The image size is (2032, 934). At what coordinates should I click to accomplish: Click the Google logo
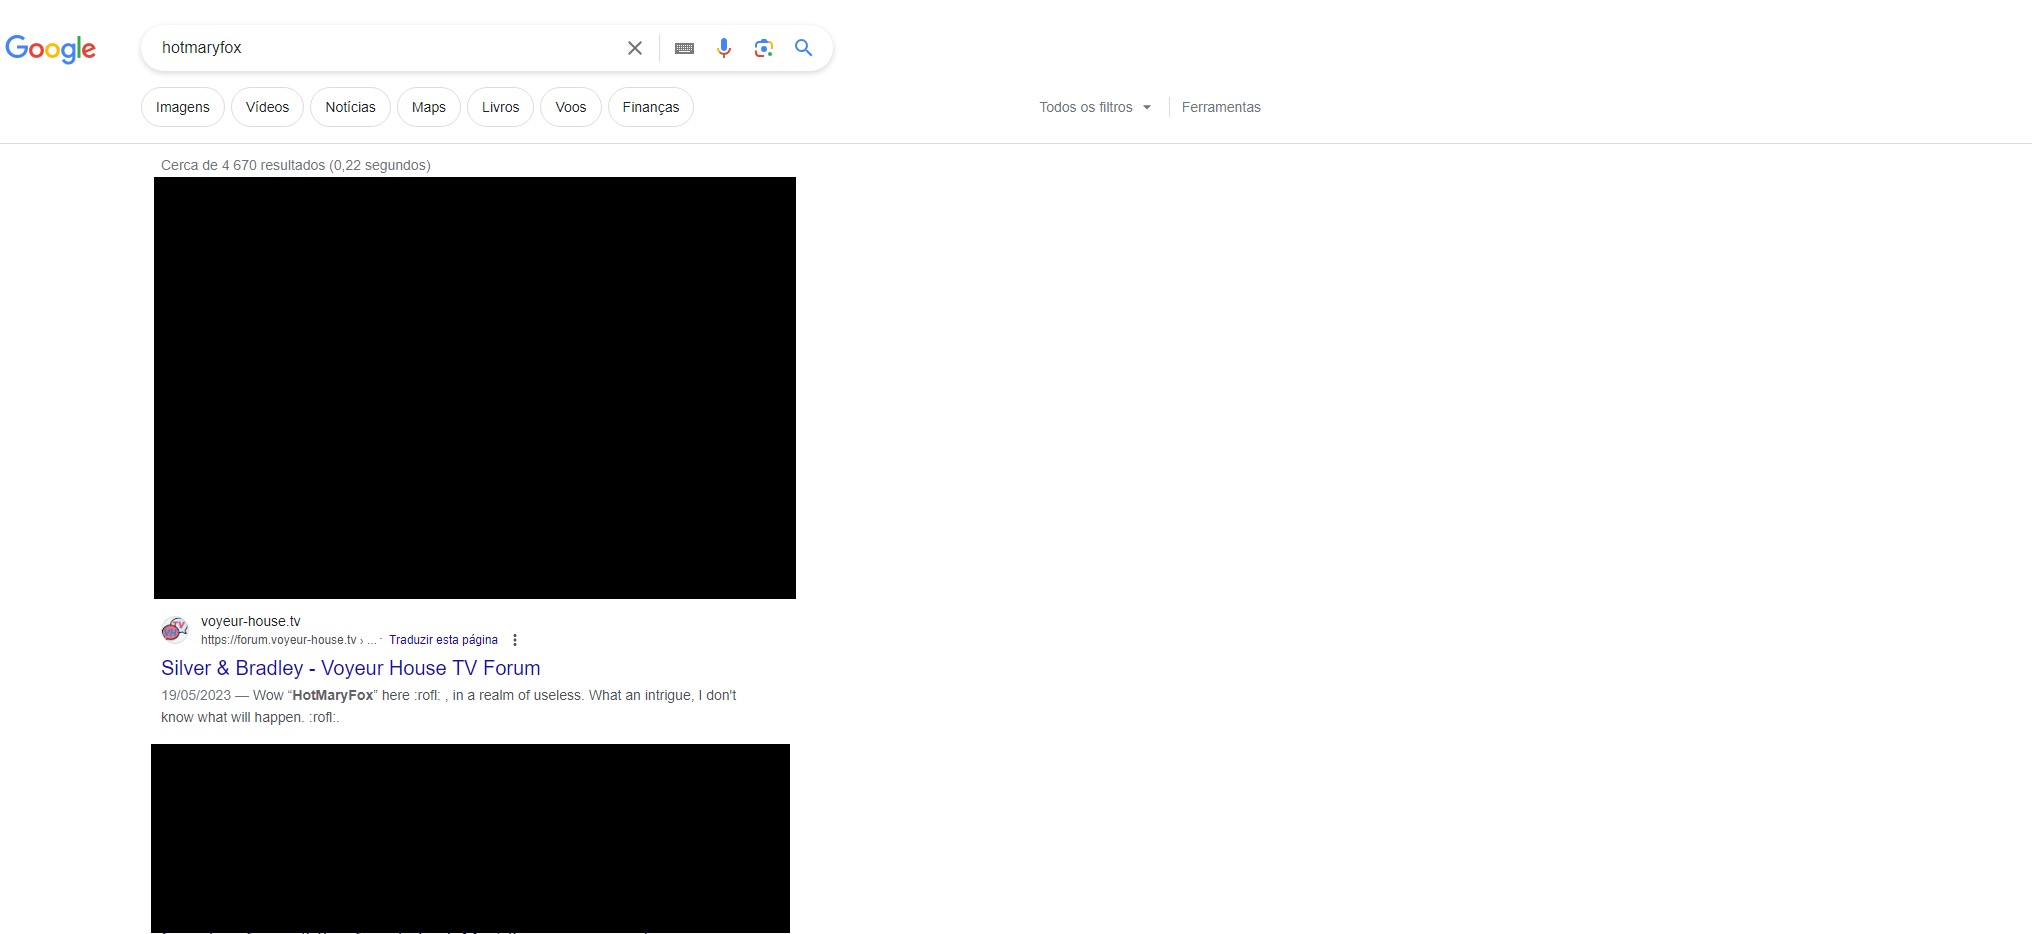click(x=50, y=48)
